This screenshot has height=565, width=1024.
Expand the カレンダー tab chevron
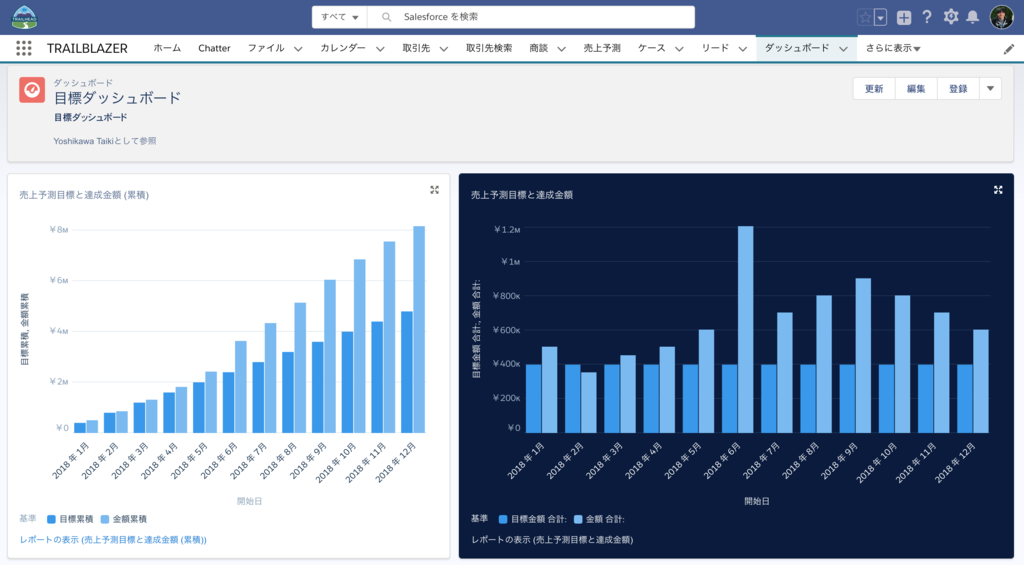(x=380, y=49)
